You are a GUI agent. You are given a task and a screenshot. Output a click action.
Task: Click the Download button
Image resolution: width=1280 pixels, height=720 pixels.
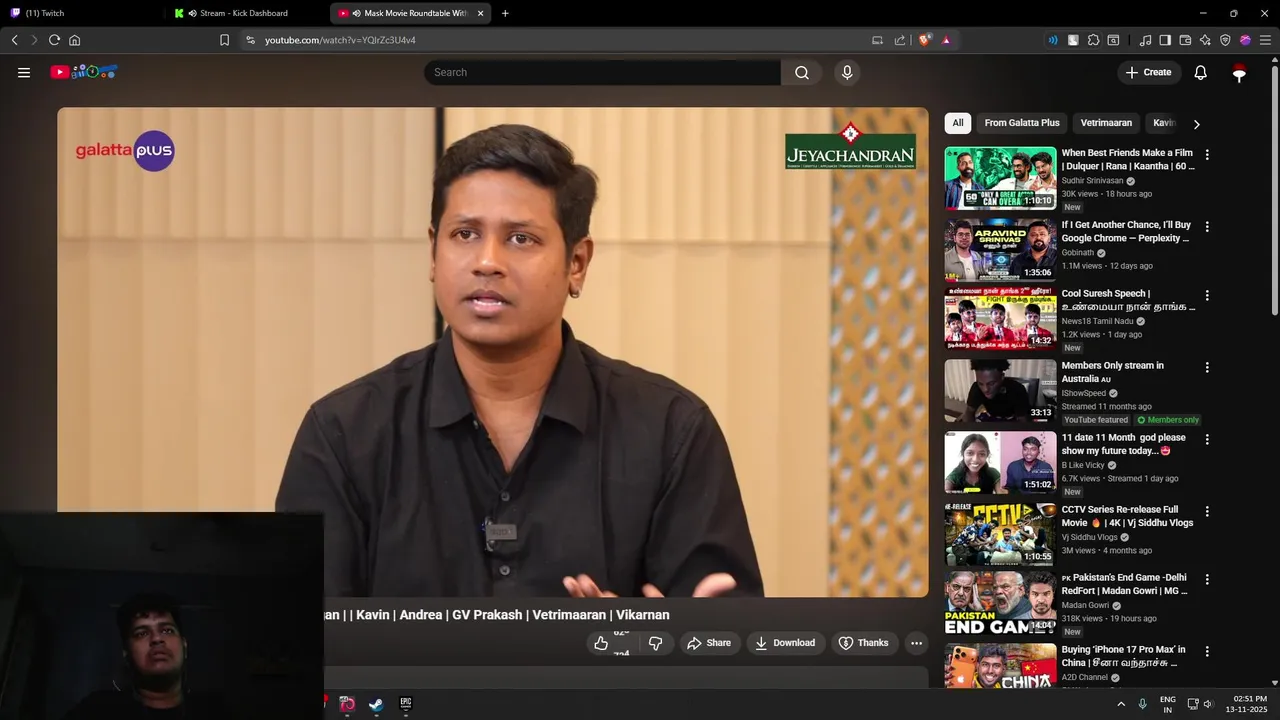[784, 643]
